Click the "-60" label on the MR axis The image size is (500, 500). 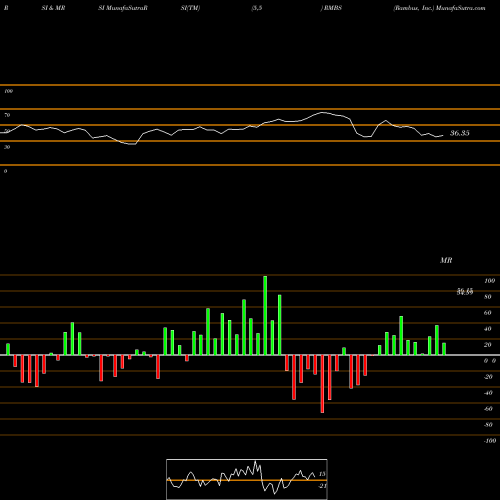(488, 409)
